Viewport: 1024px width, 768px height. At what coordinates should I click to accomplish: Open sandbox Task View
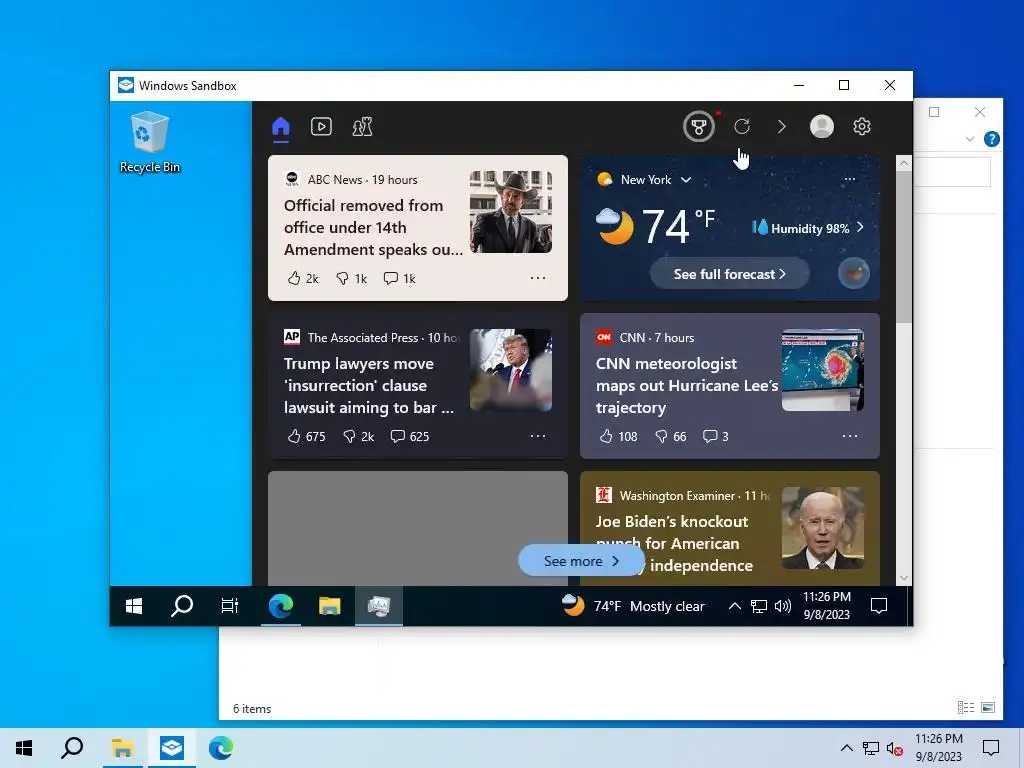230,606
